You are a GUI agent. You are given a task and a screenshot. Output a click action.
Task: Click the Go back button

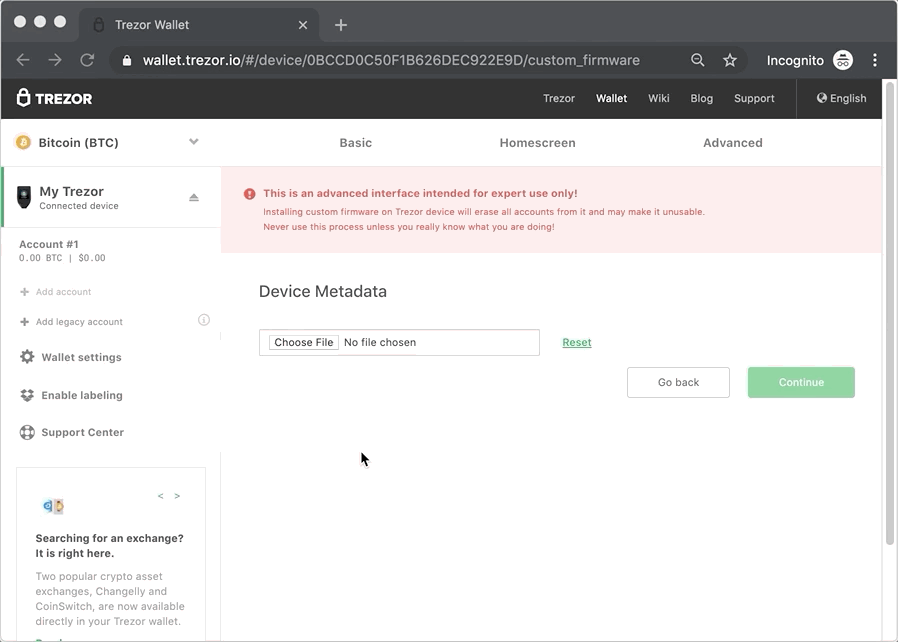pyautogui.click(x=678, y=382)
